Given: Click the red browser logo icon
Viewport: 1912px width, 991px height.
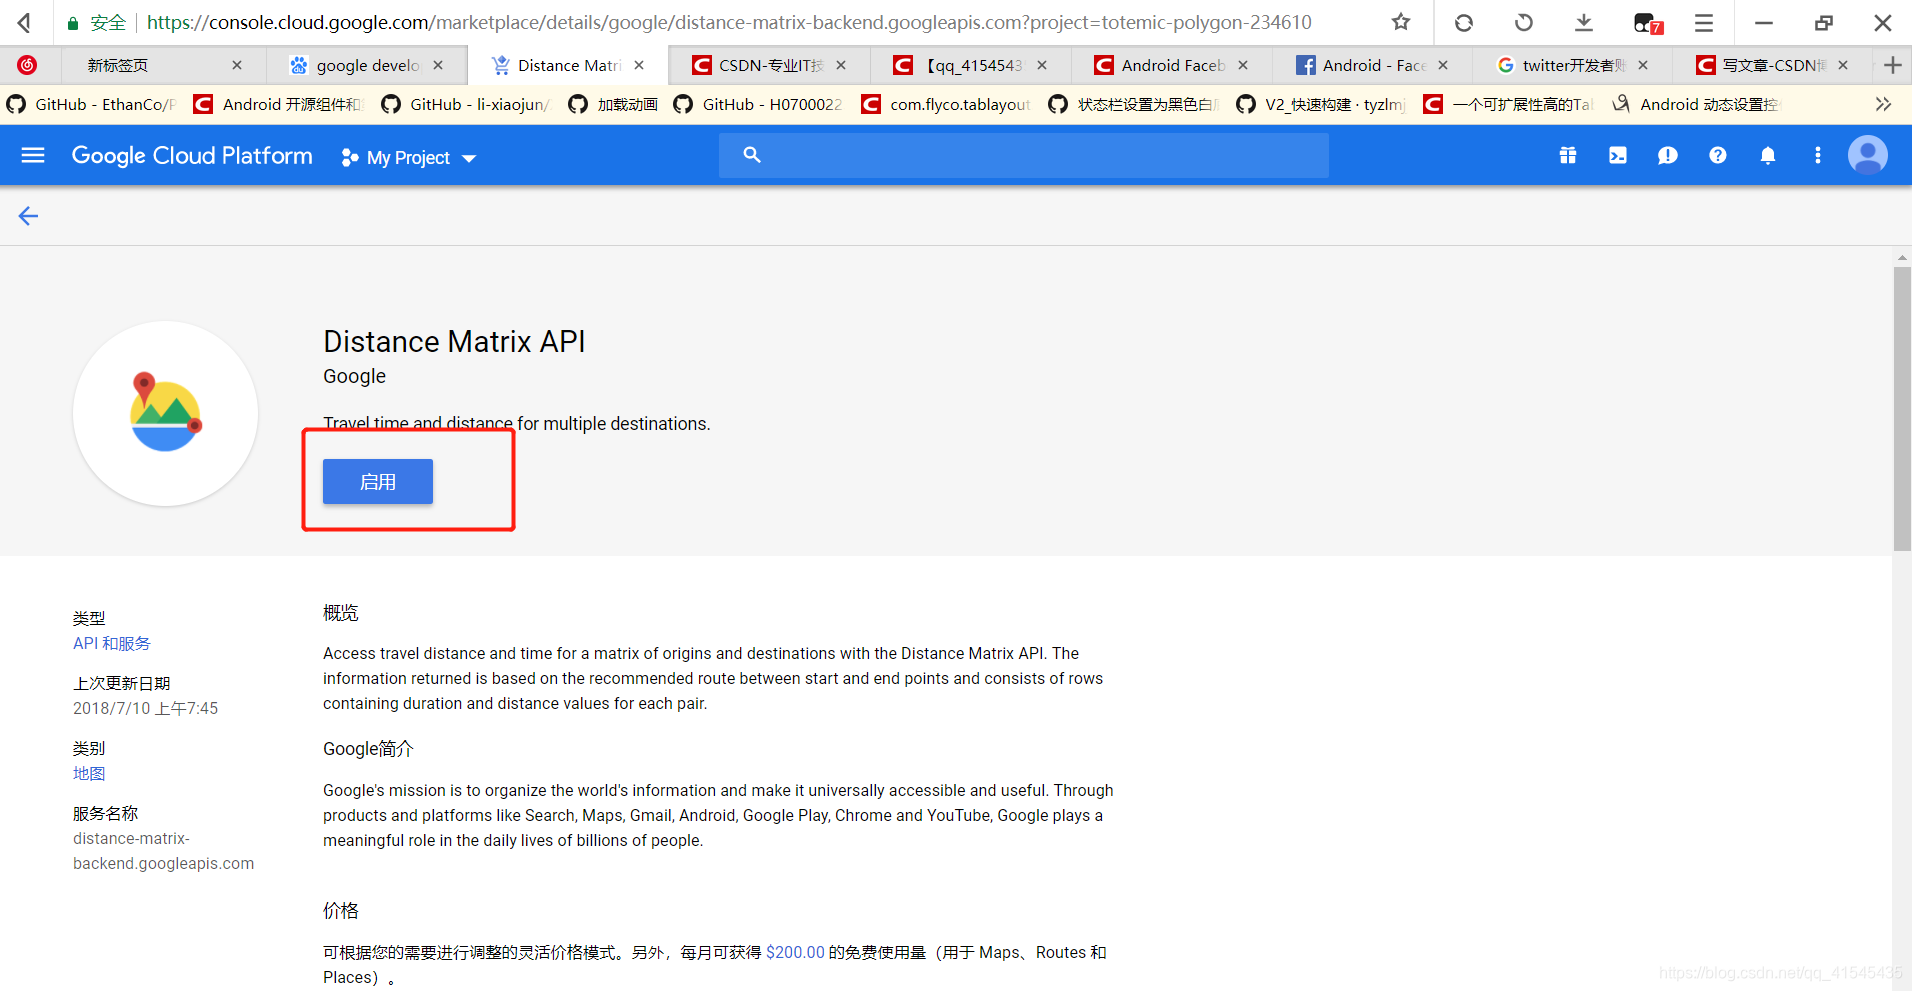Looking at the screenshot, I should point(27,65).
